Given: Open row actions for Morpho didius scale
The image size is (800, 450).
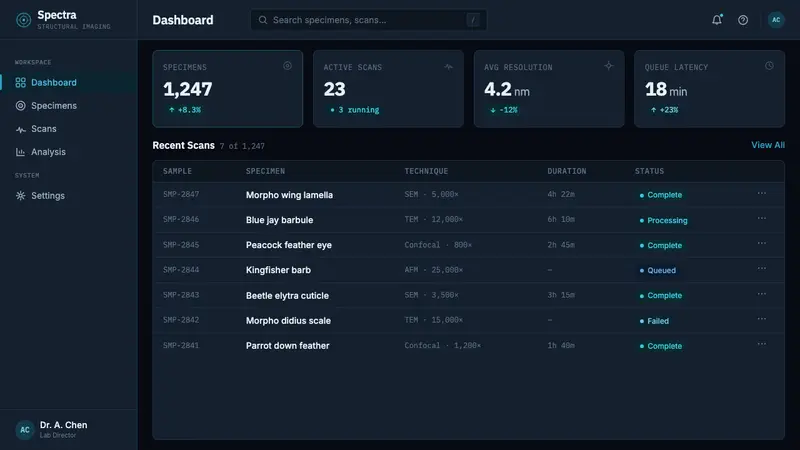Looking at the screenshot, I should pyautogui.click(x=762, y=319).
